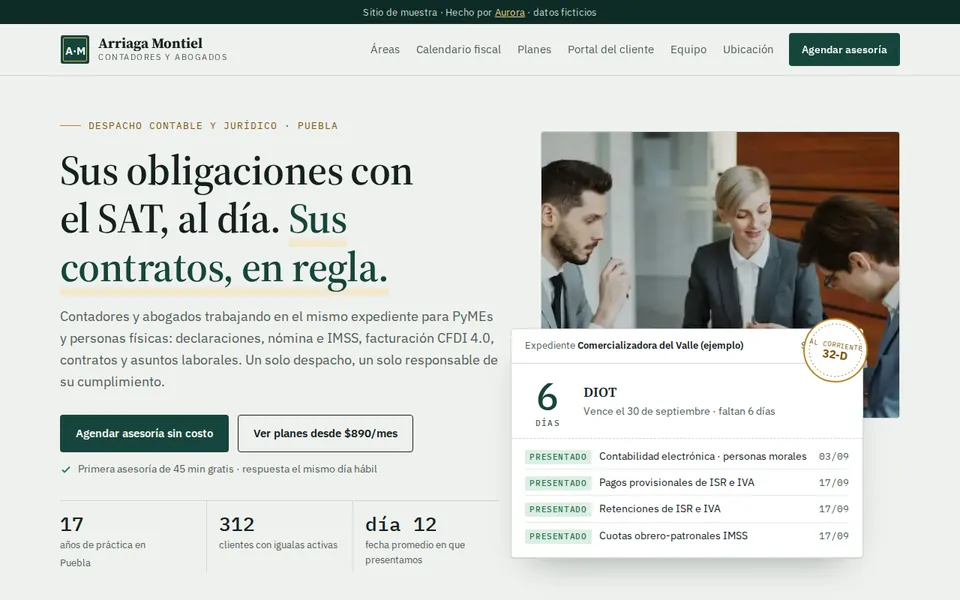The width and height of the screenshot is (960, 600).
Task: Click the PRESENTADO badge for Cuotas obrero-patronales
Action: [558, 536]
